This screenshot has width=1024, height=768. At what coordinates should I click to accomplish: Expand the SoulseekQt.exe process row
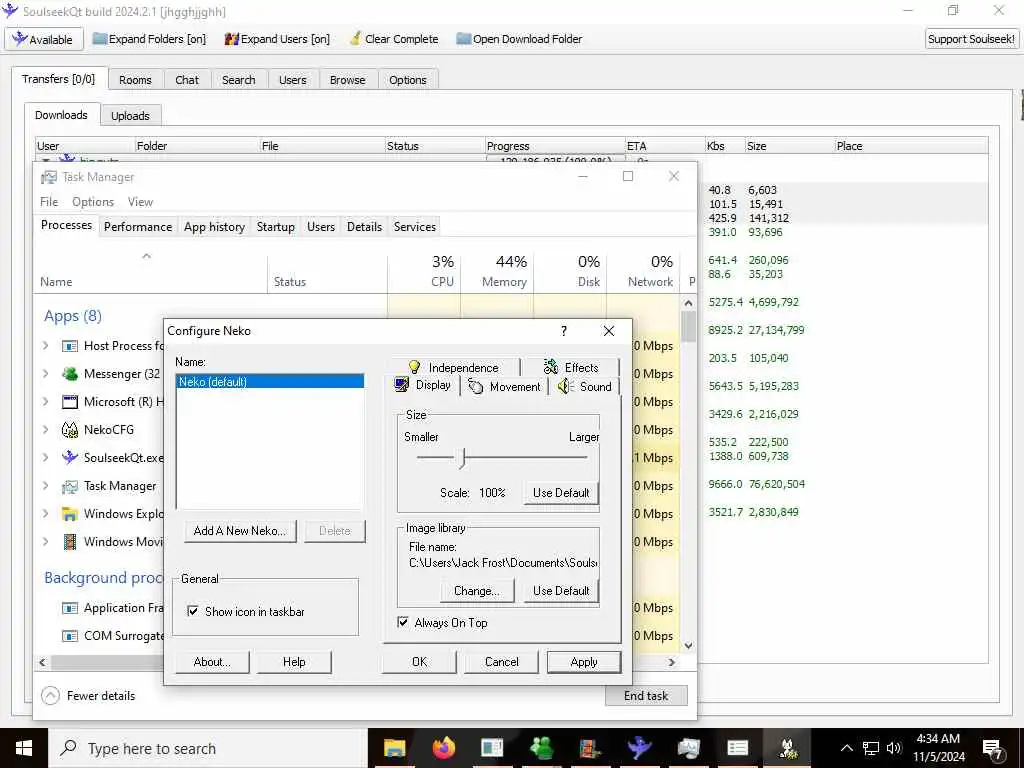[x=46, y=458]
